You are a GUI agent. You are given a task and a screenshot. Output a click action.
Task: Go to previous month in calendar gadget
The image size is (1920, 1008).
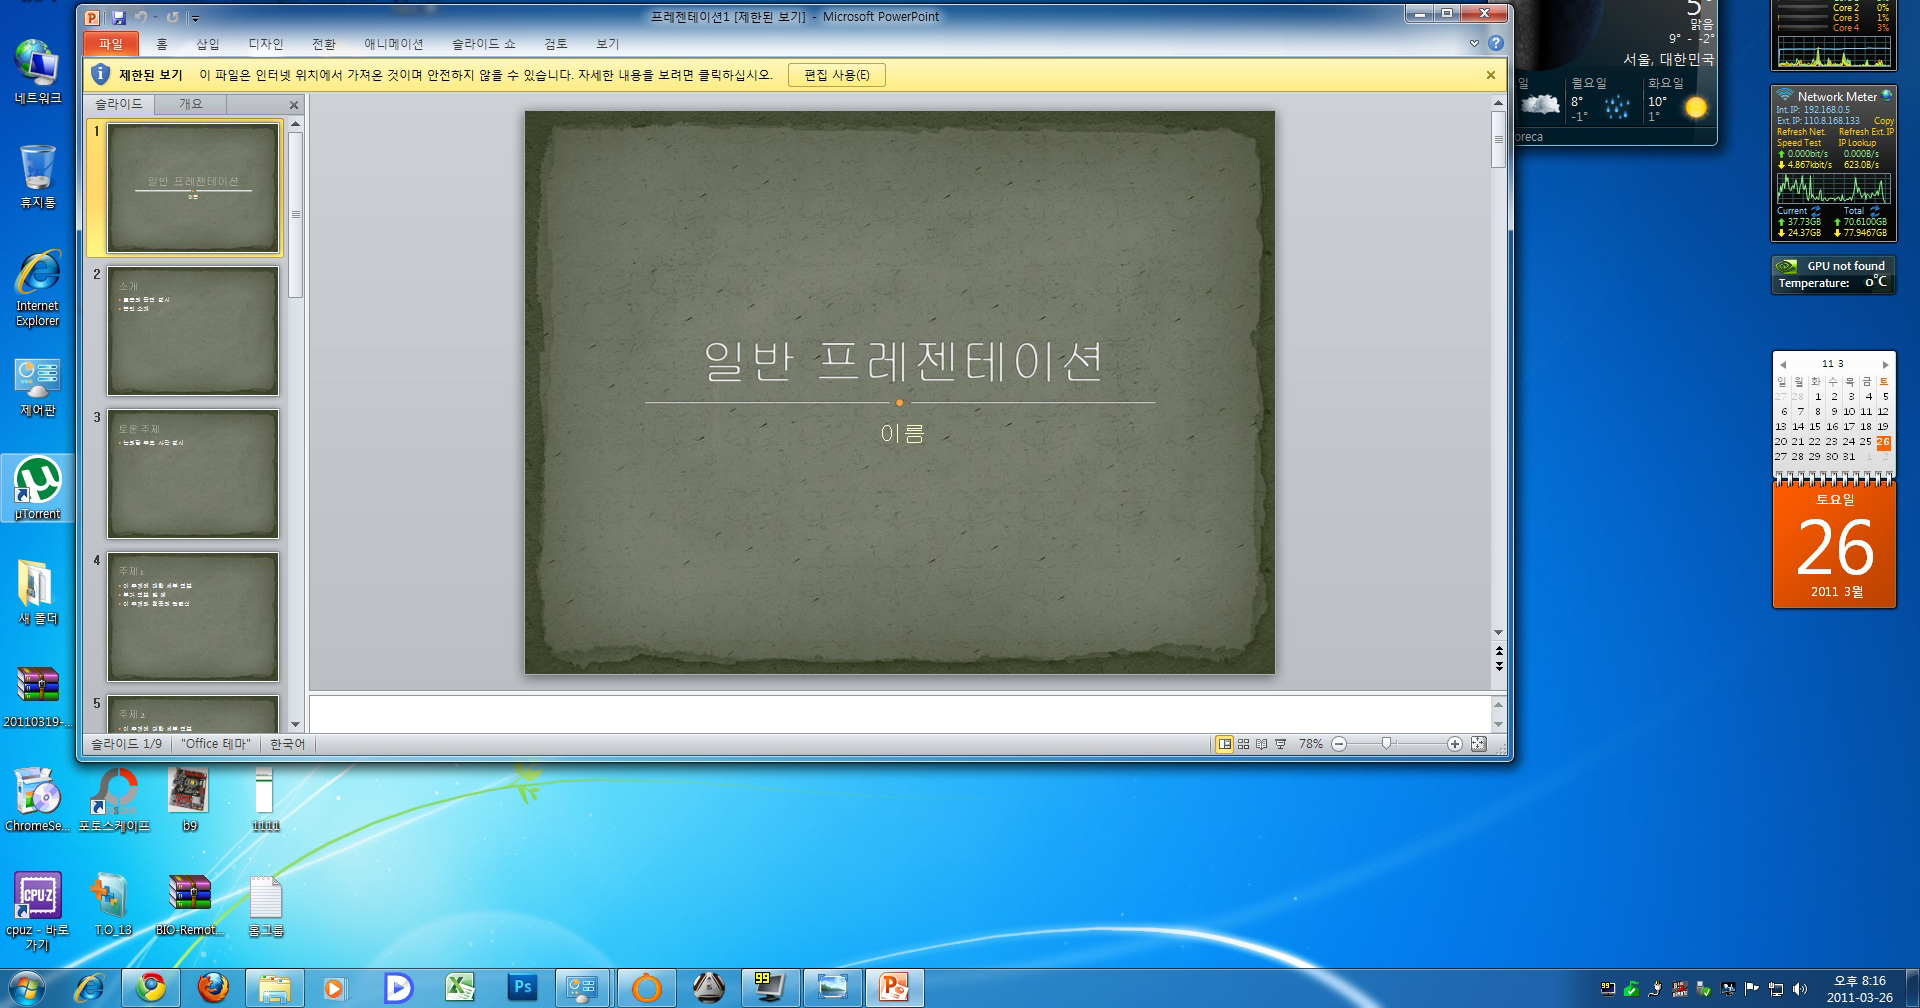[1782, 365]
